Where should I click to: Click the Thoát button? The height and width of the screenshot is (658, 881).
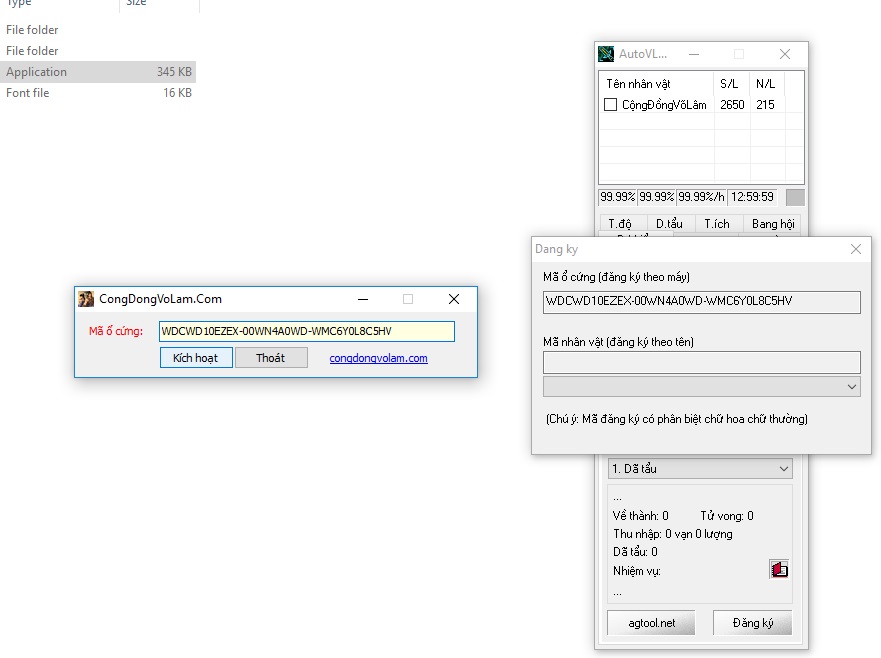pyautogui.click(x=271, y=358)
